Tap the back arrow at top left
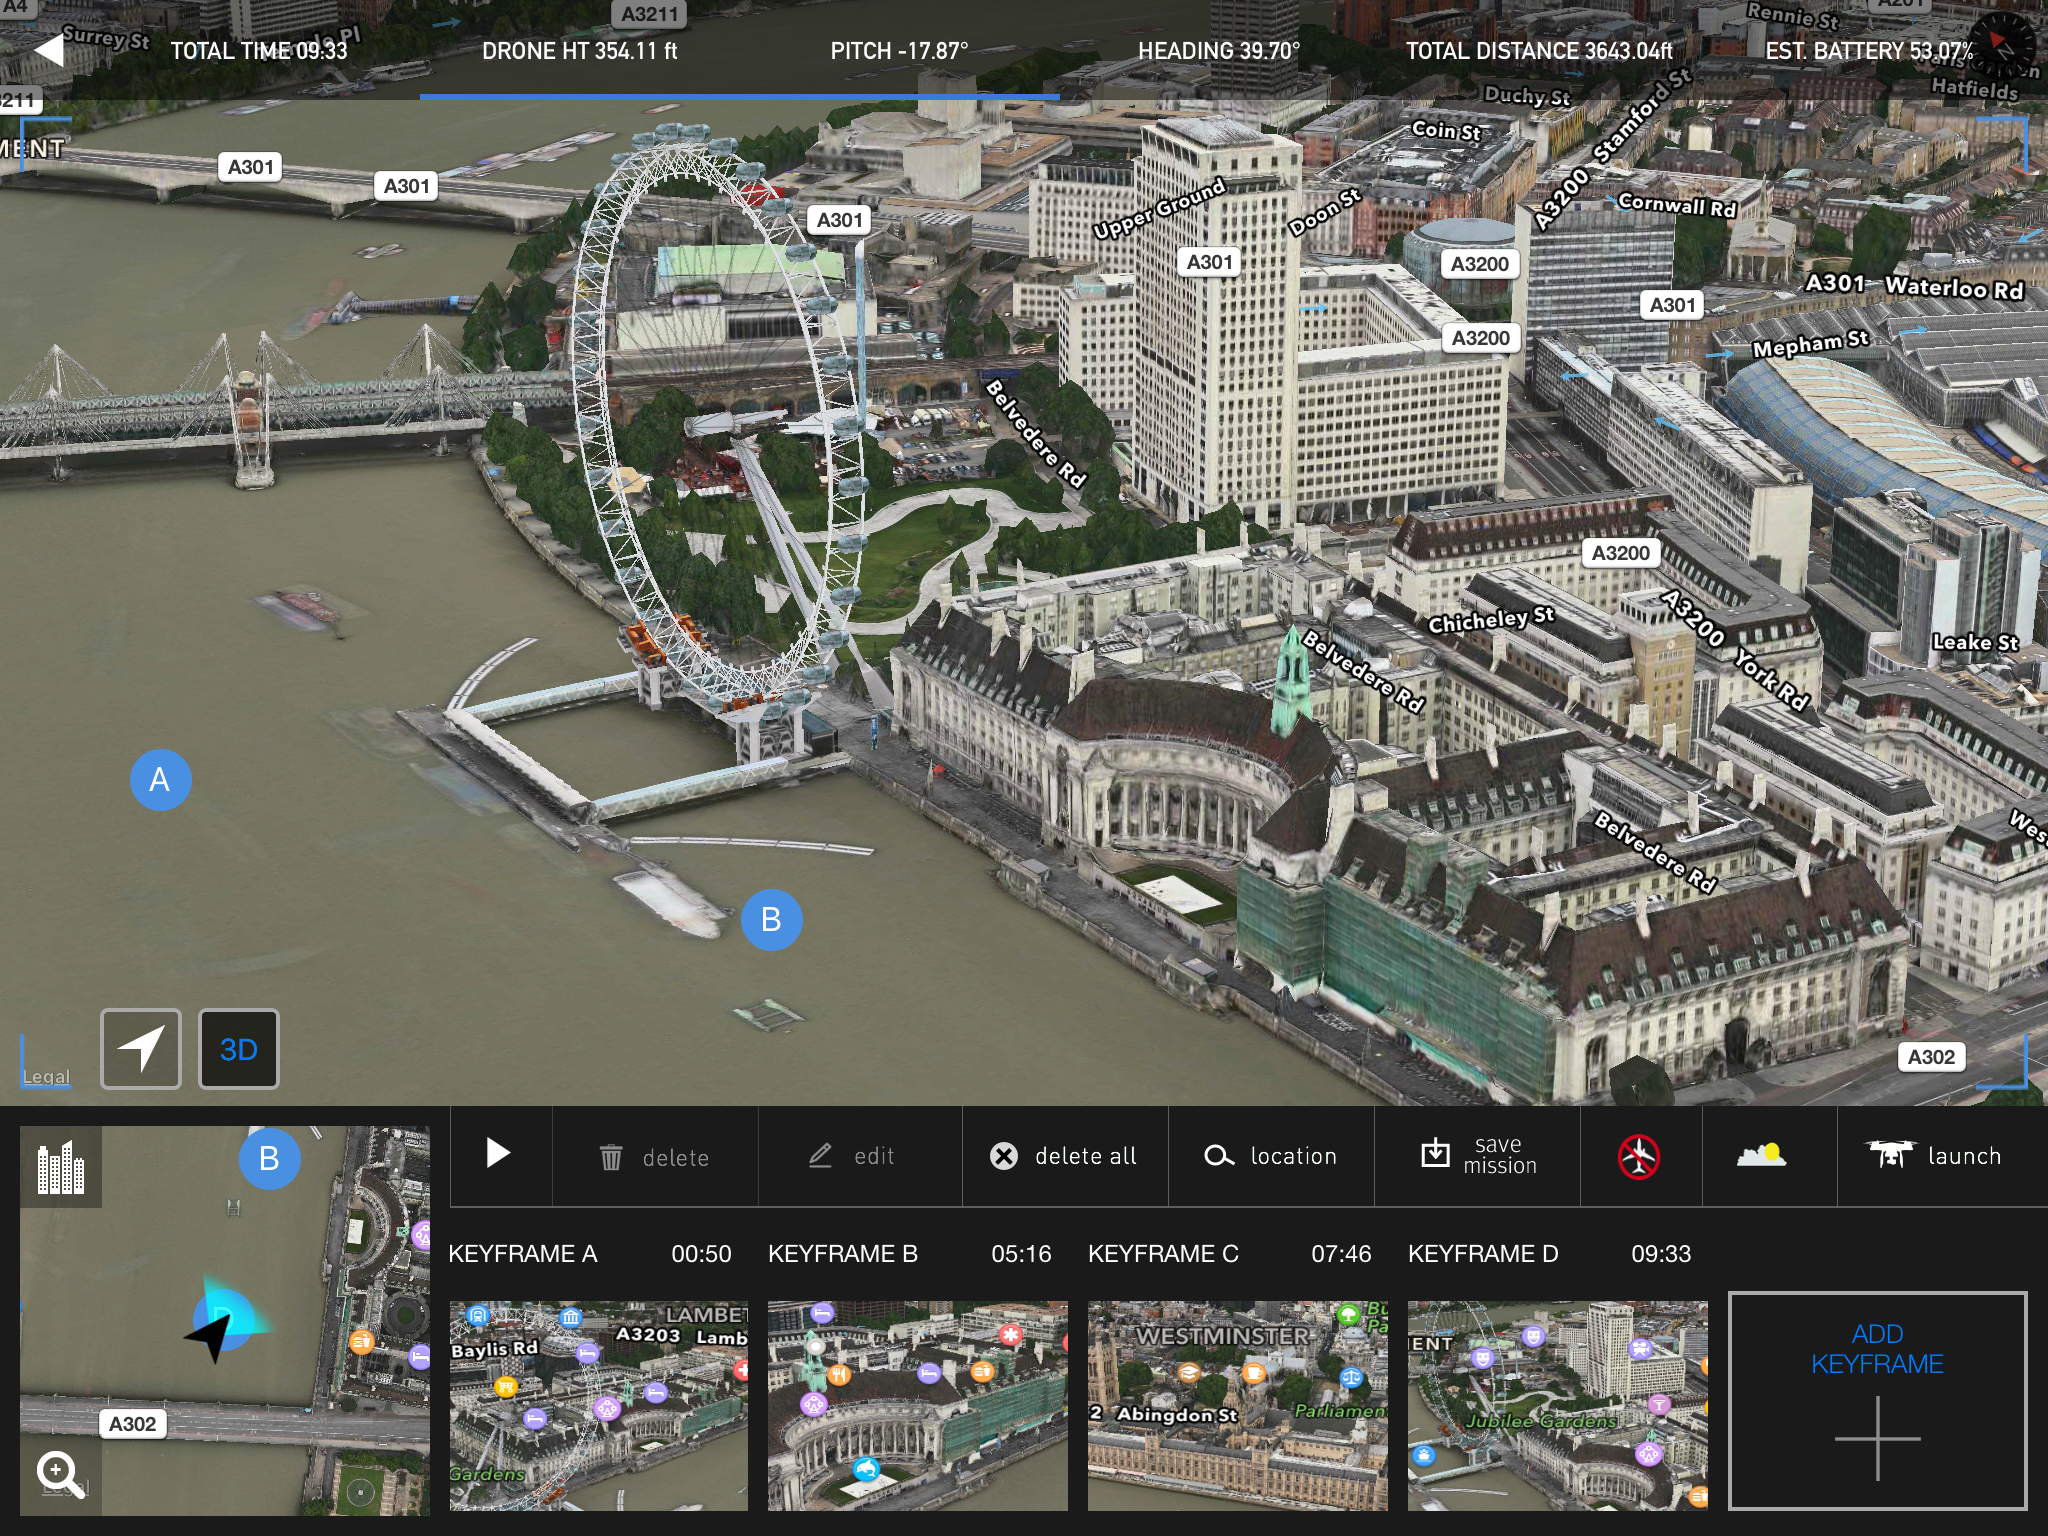Image resolution: width=2048 pixels, height=1536 pixels. tap(48, 49)
